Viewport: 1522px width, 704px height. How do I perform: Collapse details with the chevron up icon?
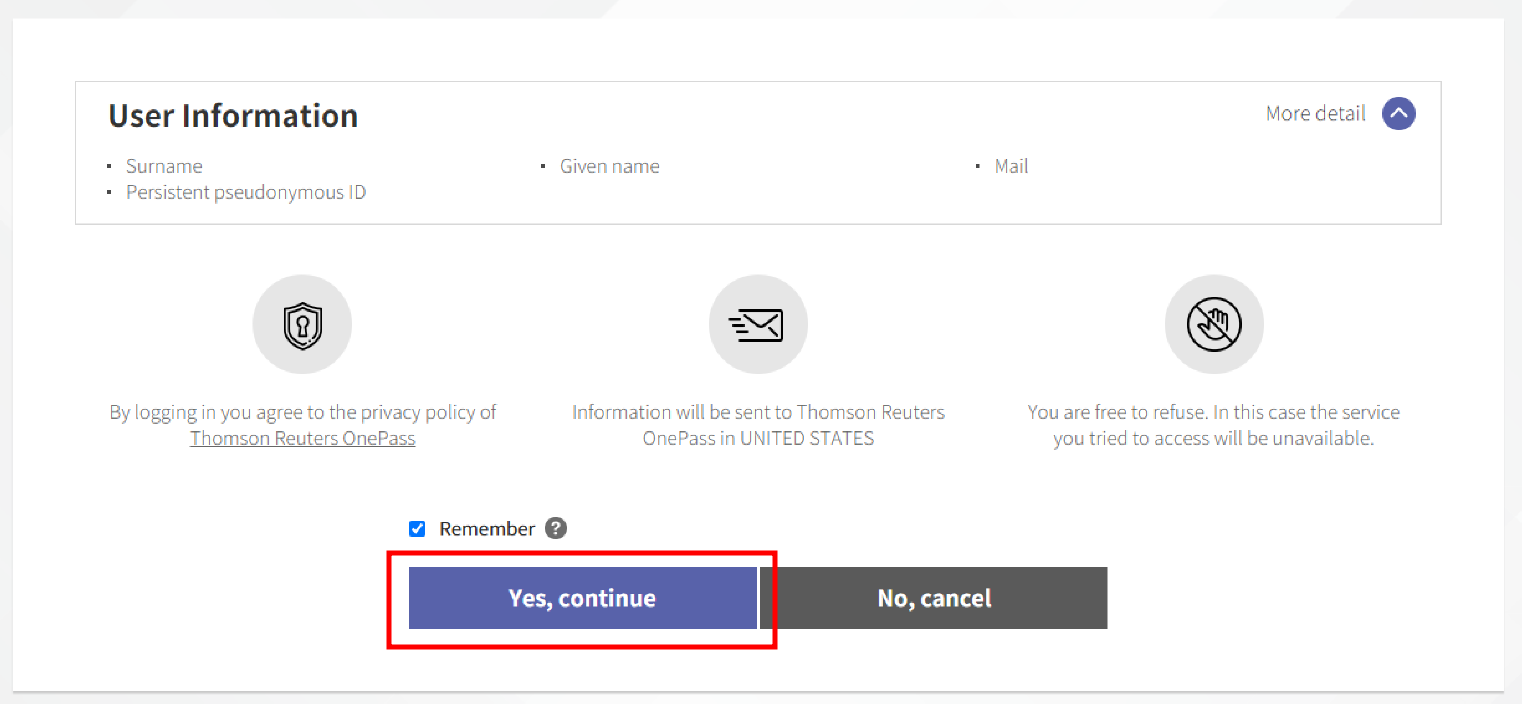pos(1398,114)
